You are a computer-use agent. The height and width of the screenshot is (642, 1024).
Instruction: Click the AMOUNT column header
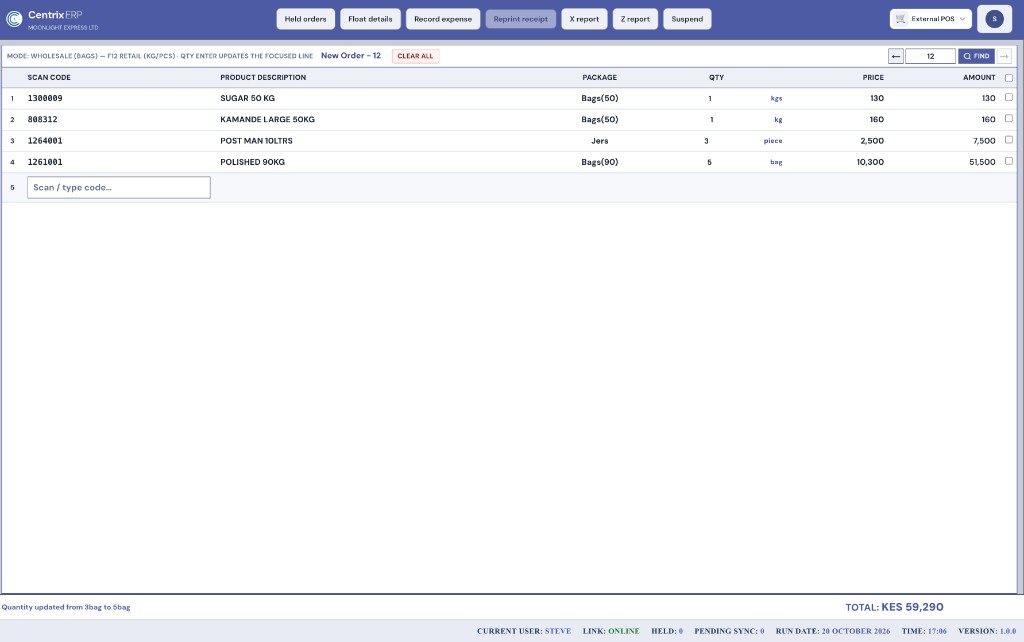(979, 77)
